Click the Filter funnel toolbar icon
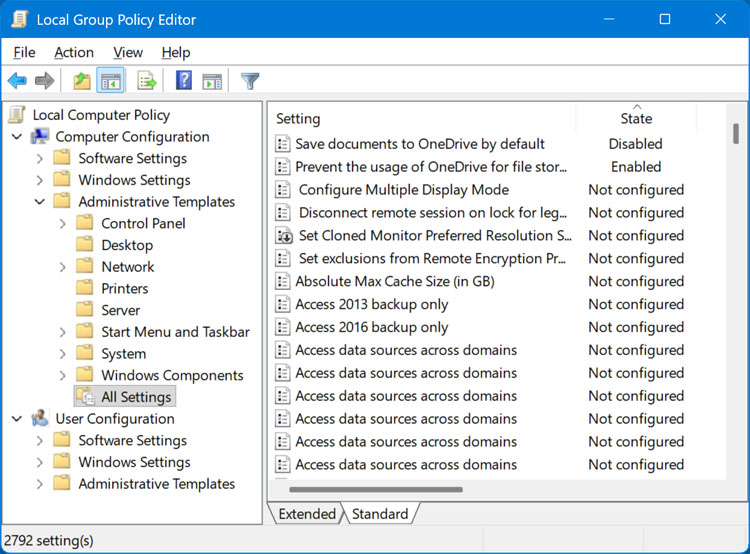750x554 pixels. [x=250, y=81]
